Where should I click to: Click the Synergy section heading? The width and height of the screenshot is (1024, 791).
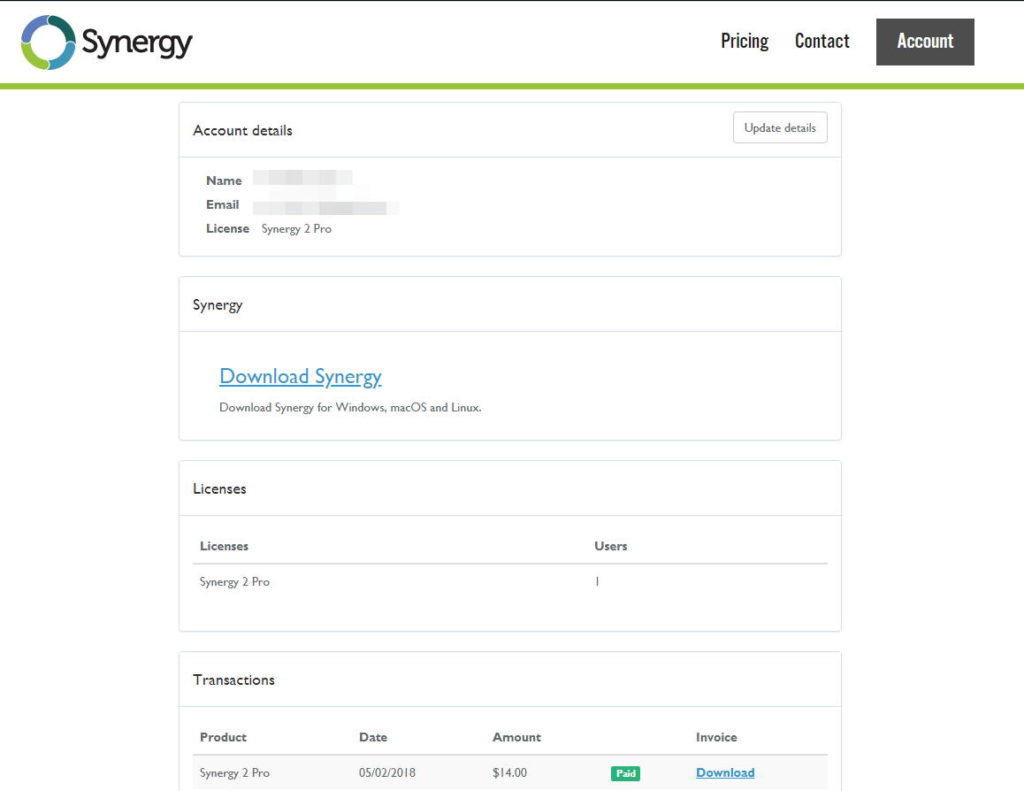click(217, 305)
